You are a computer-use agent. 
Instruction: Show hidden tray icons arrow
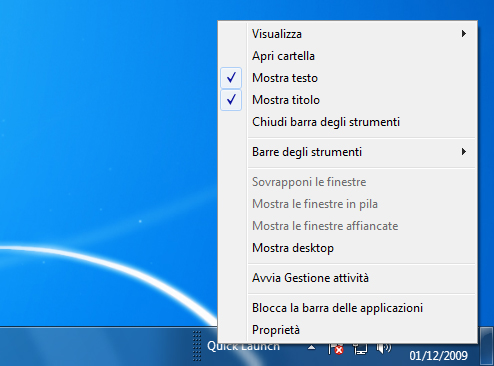(x=311, y=348)
